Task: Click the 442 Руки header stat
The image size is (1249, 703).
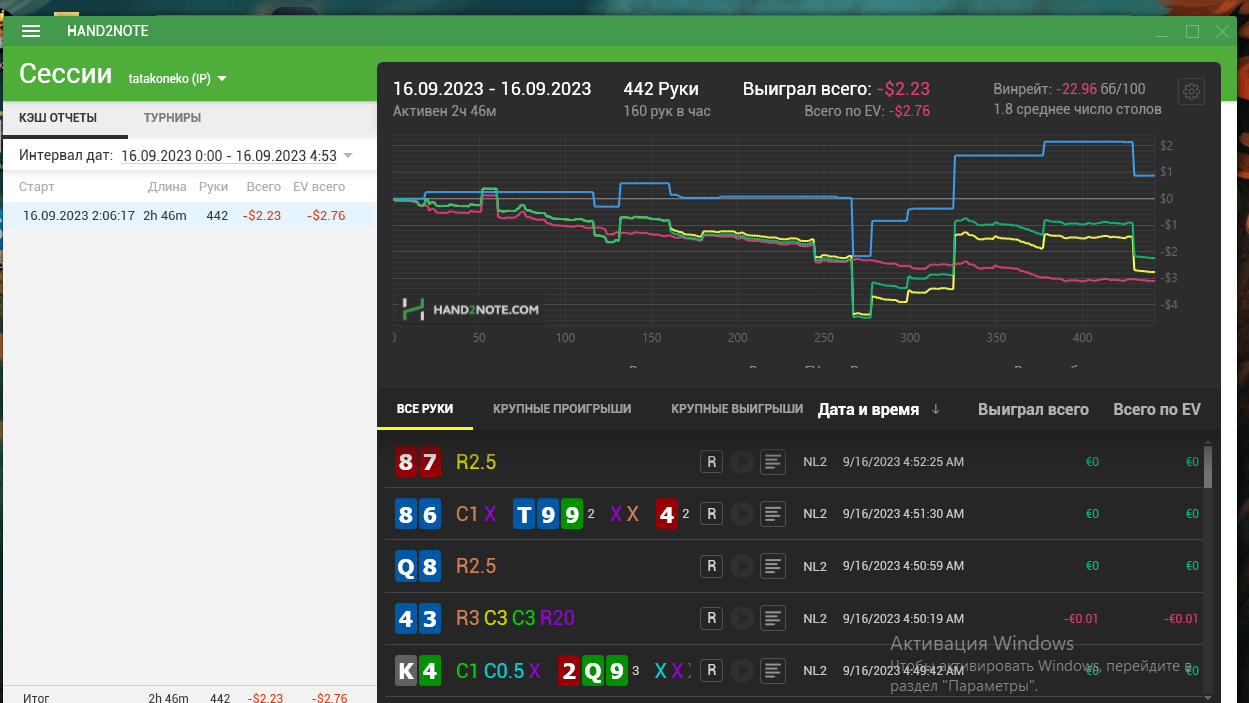Action: pyautogui.click(x=661, y=89)
